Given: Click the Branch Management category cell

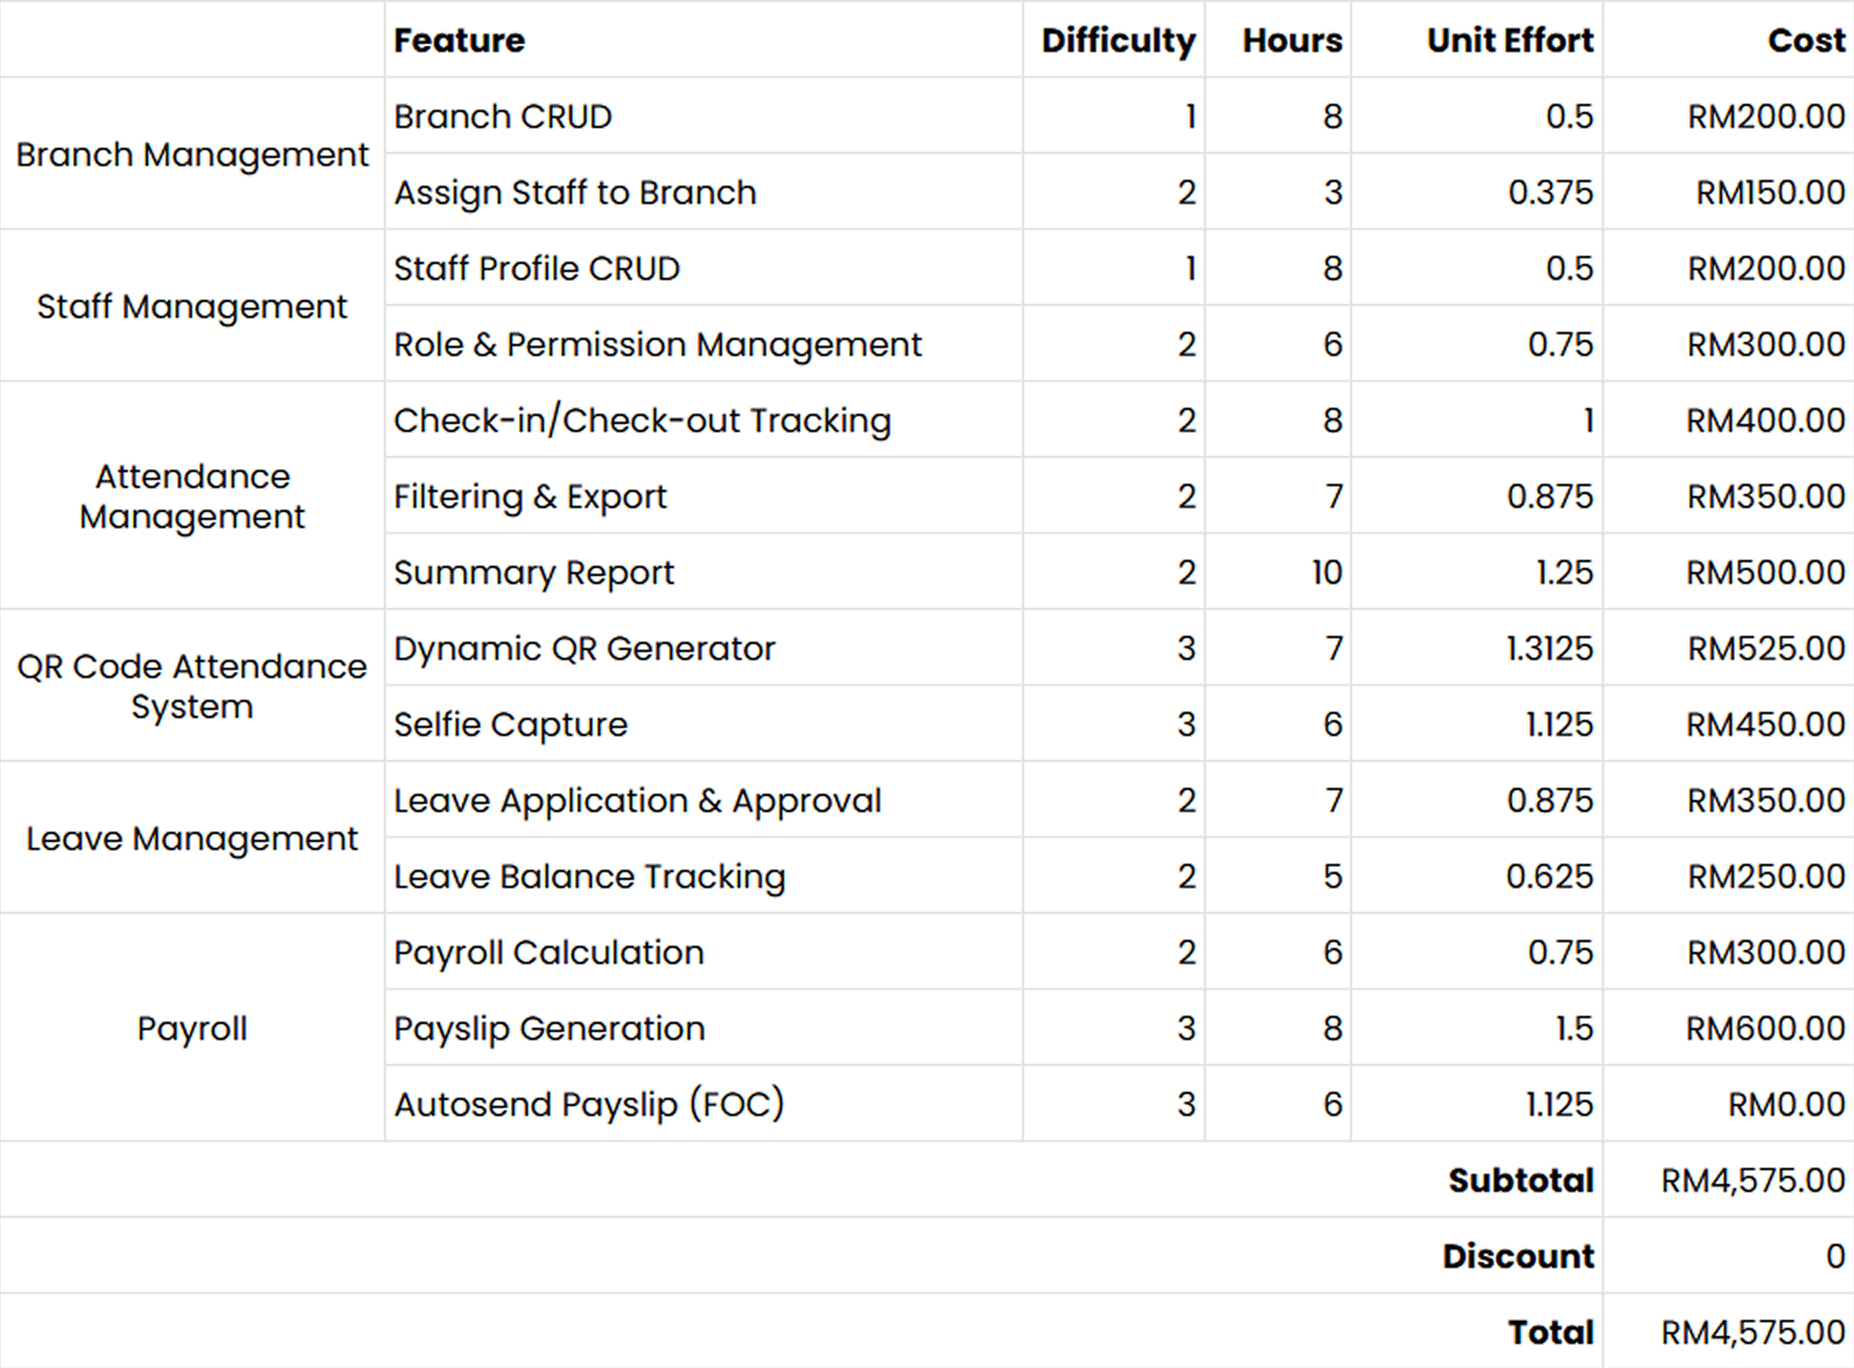Looking at the screenshot, I should point(192,155).
